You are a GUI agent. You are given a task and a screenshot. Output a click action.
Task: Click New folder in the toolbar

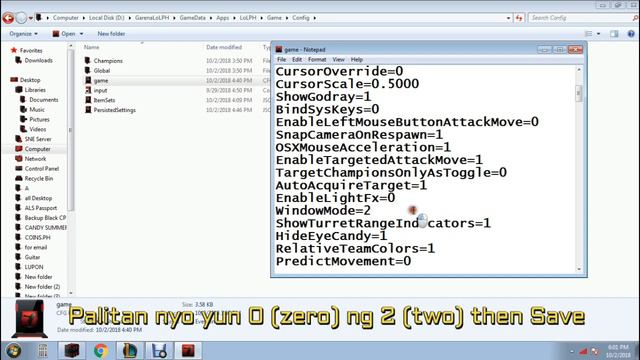pos(111,34)
